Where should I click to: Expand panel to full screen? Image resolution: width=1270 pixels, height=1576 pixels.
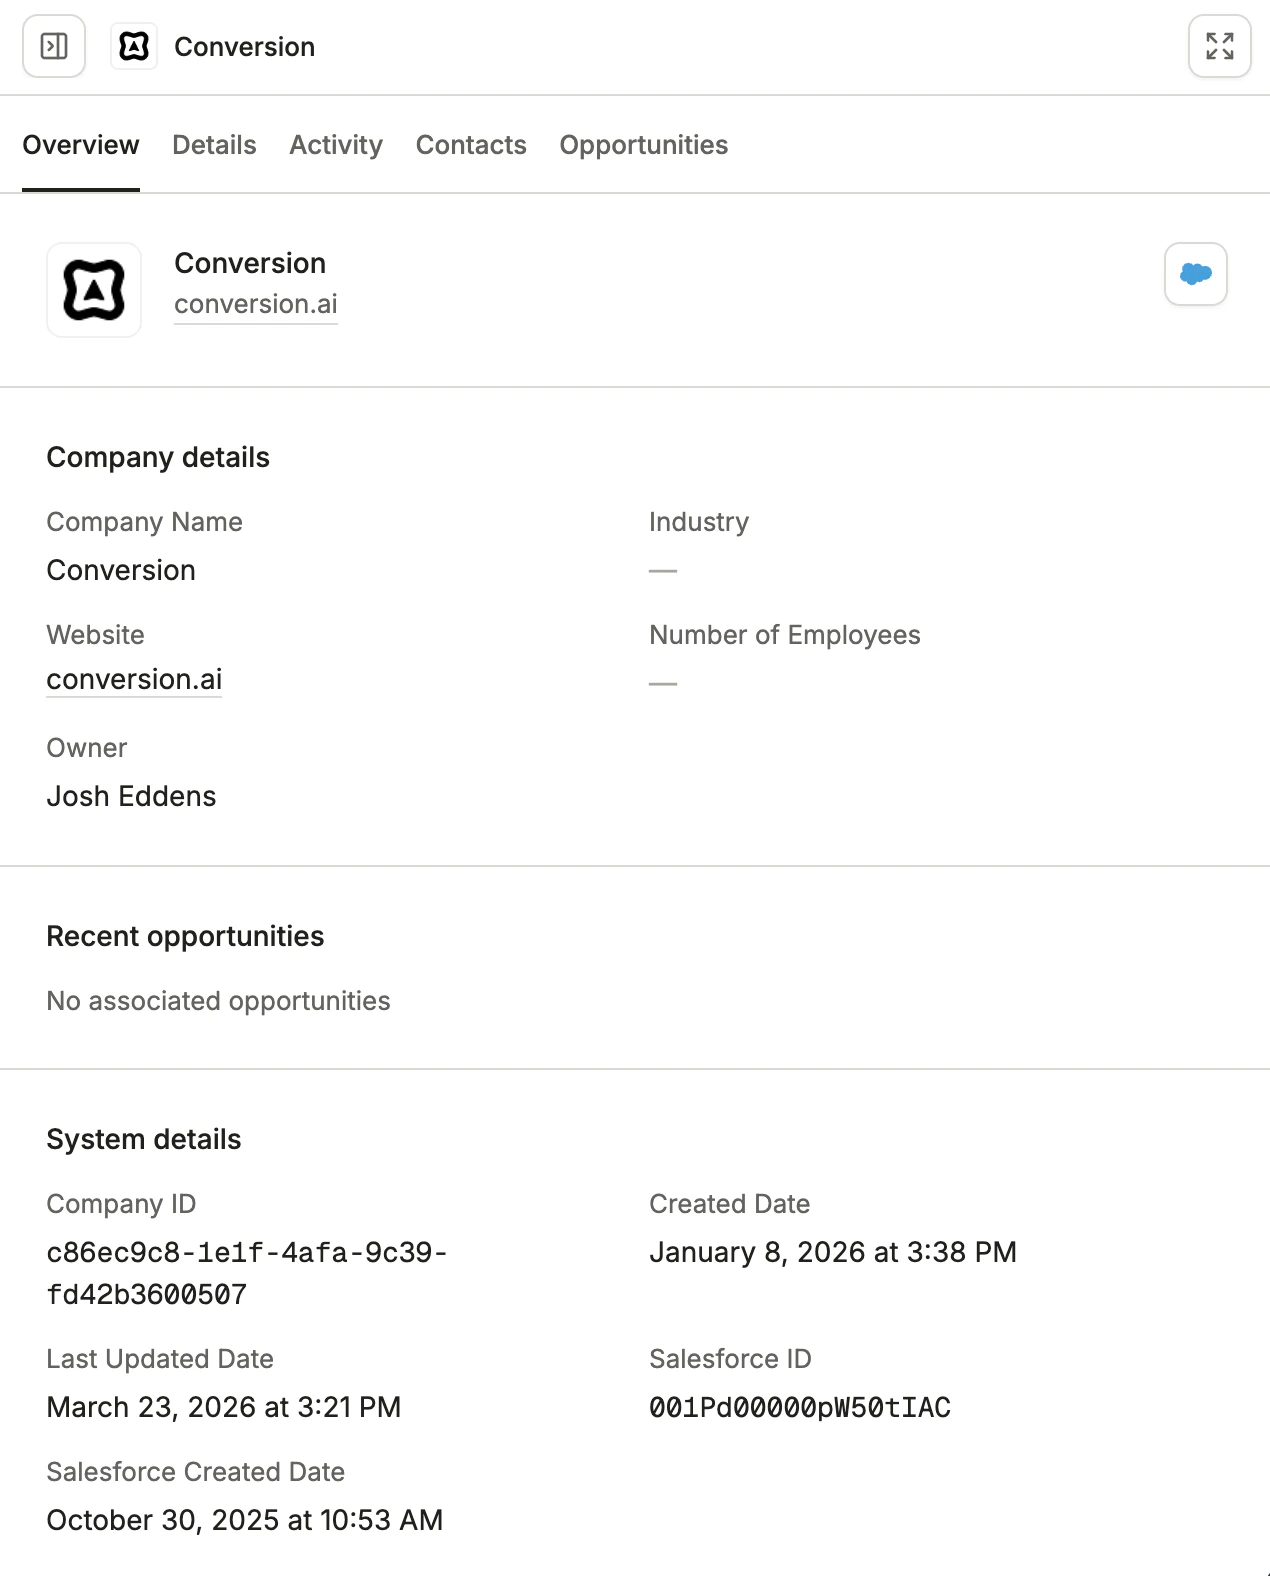1219,46
